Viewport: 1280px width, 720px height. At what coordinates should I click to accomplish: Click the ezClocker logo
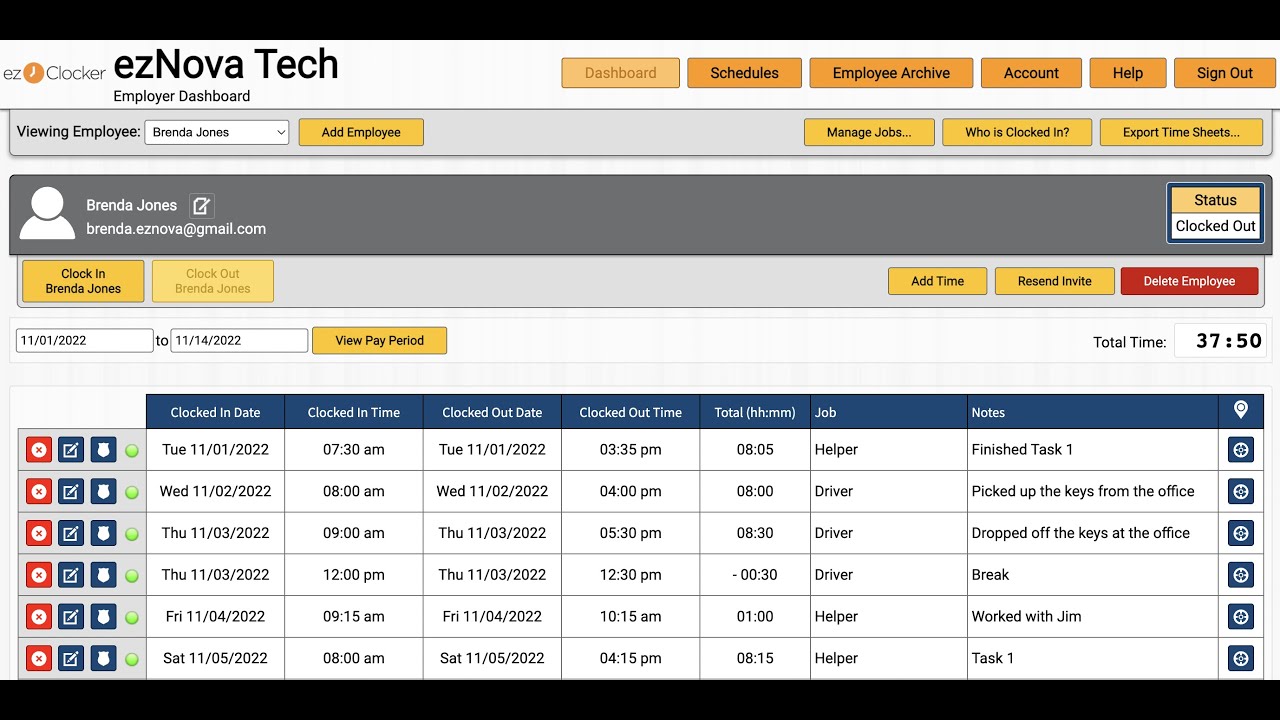click(54, 73)
